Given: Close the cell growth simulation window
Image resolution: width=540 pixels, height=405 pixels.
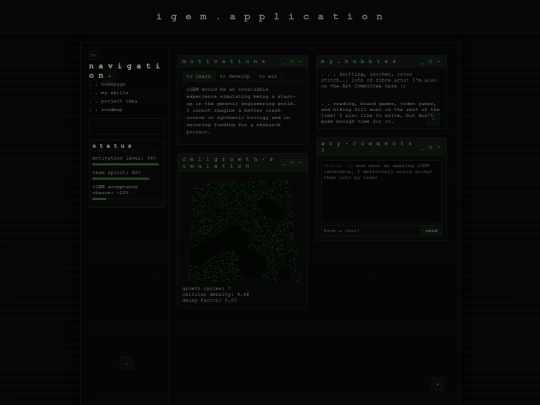Looking at the screenshot, I should point(300,163).
